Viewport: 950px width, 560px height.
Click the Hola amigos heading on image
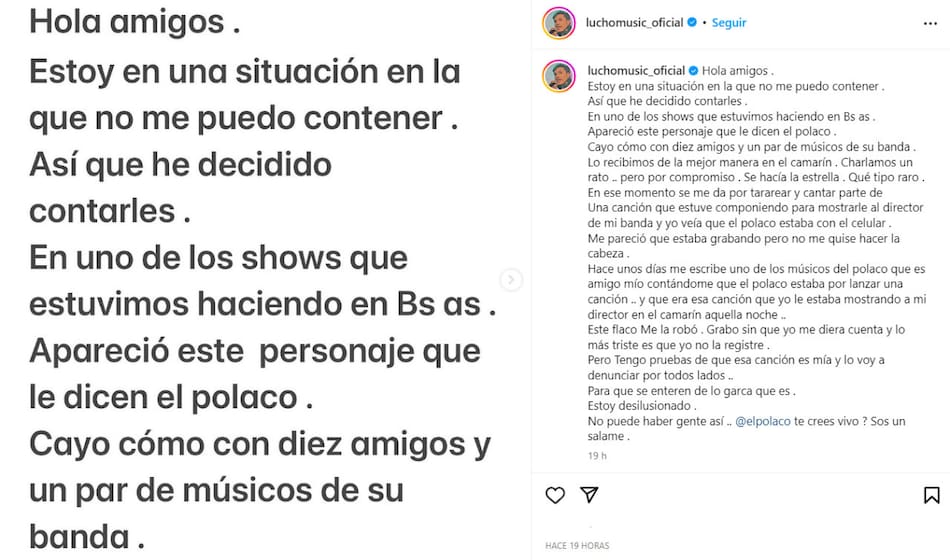[134, 21]
